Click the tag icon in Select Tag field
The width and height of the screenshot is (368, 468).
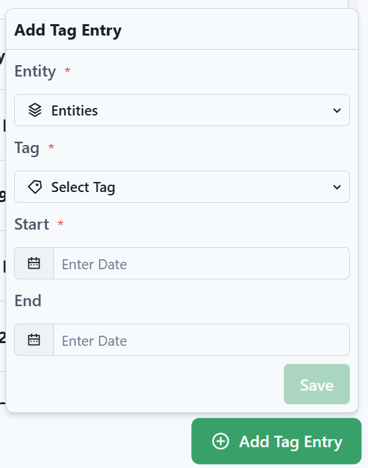(x=35, y=187)
